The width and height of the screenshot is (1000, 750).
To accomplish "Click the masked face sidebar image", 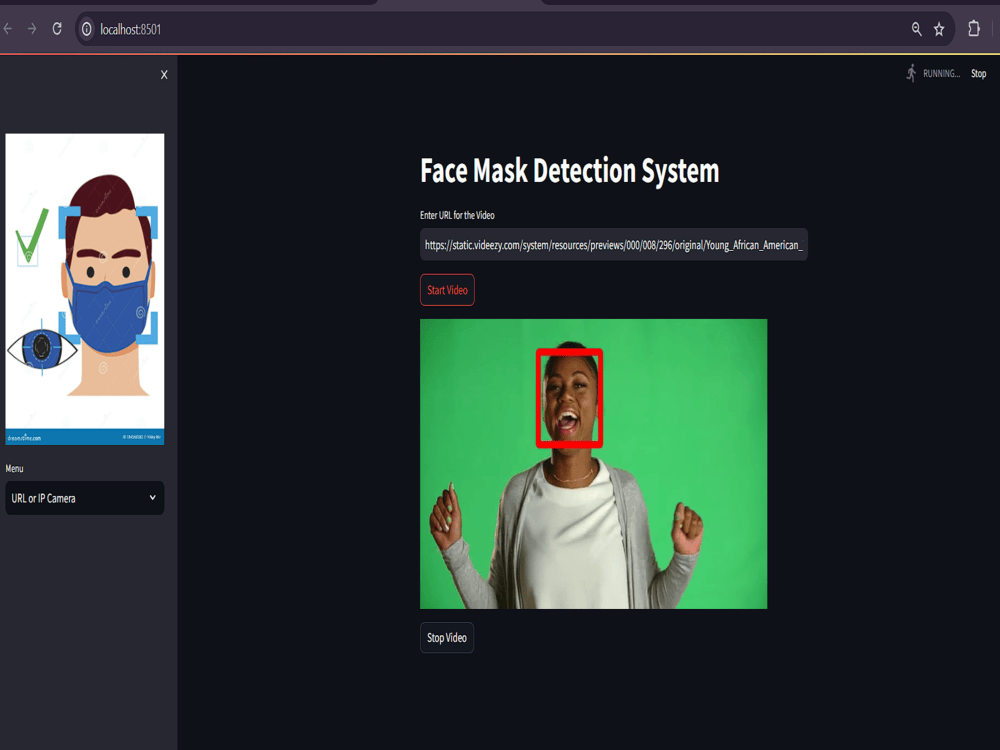I will (85, 289).
